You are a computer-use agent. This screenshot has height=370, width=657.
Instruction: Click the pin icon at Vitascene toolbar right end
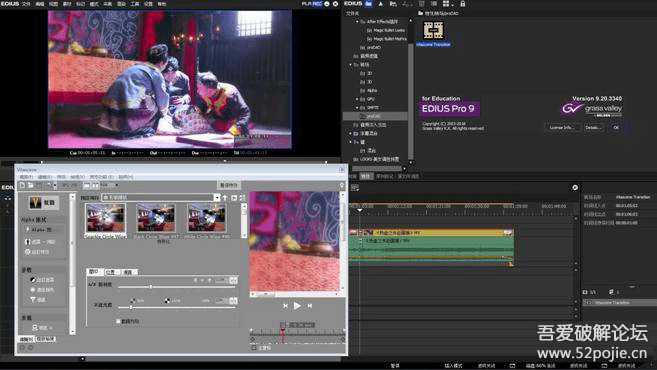342,185
